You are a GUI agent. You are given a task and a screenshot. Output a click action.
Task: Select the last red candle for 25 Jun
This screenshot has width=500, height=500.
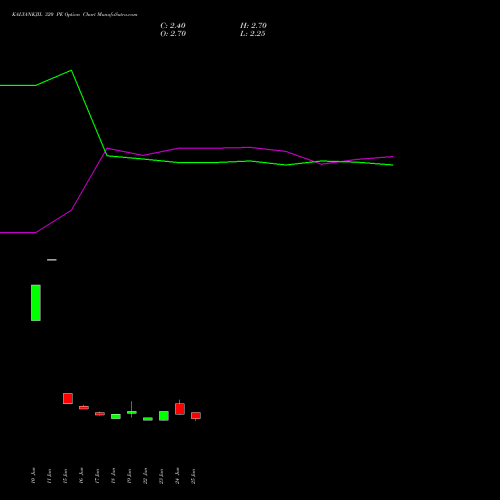[196, 416]
